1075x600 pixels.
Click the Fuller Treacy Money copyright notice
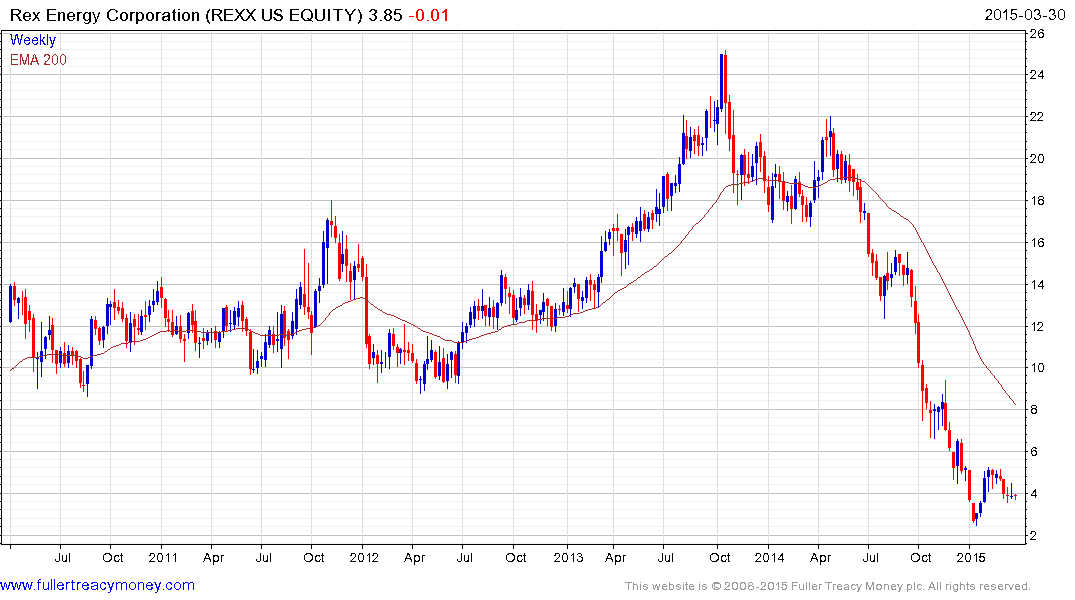827,586
